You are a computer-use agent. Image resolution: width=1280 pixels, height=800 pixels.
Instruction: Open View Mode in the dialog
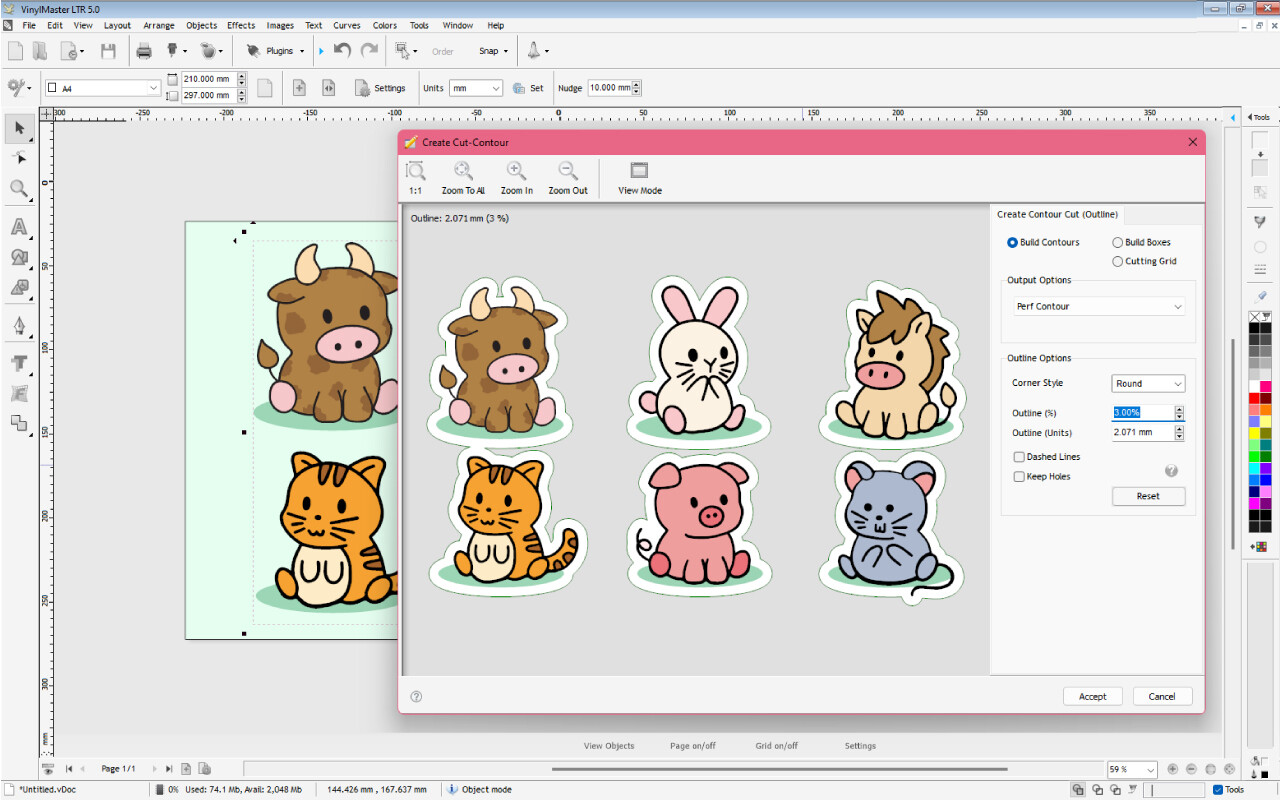[639, 172]
